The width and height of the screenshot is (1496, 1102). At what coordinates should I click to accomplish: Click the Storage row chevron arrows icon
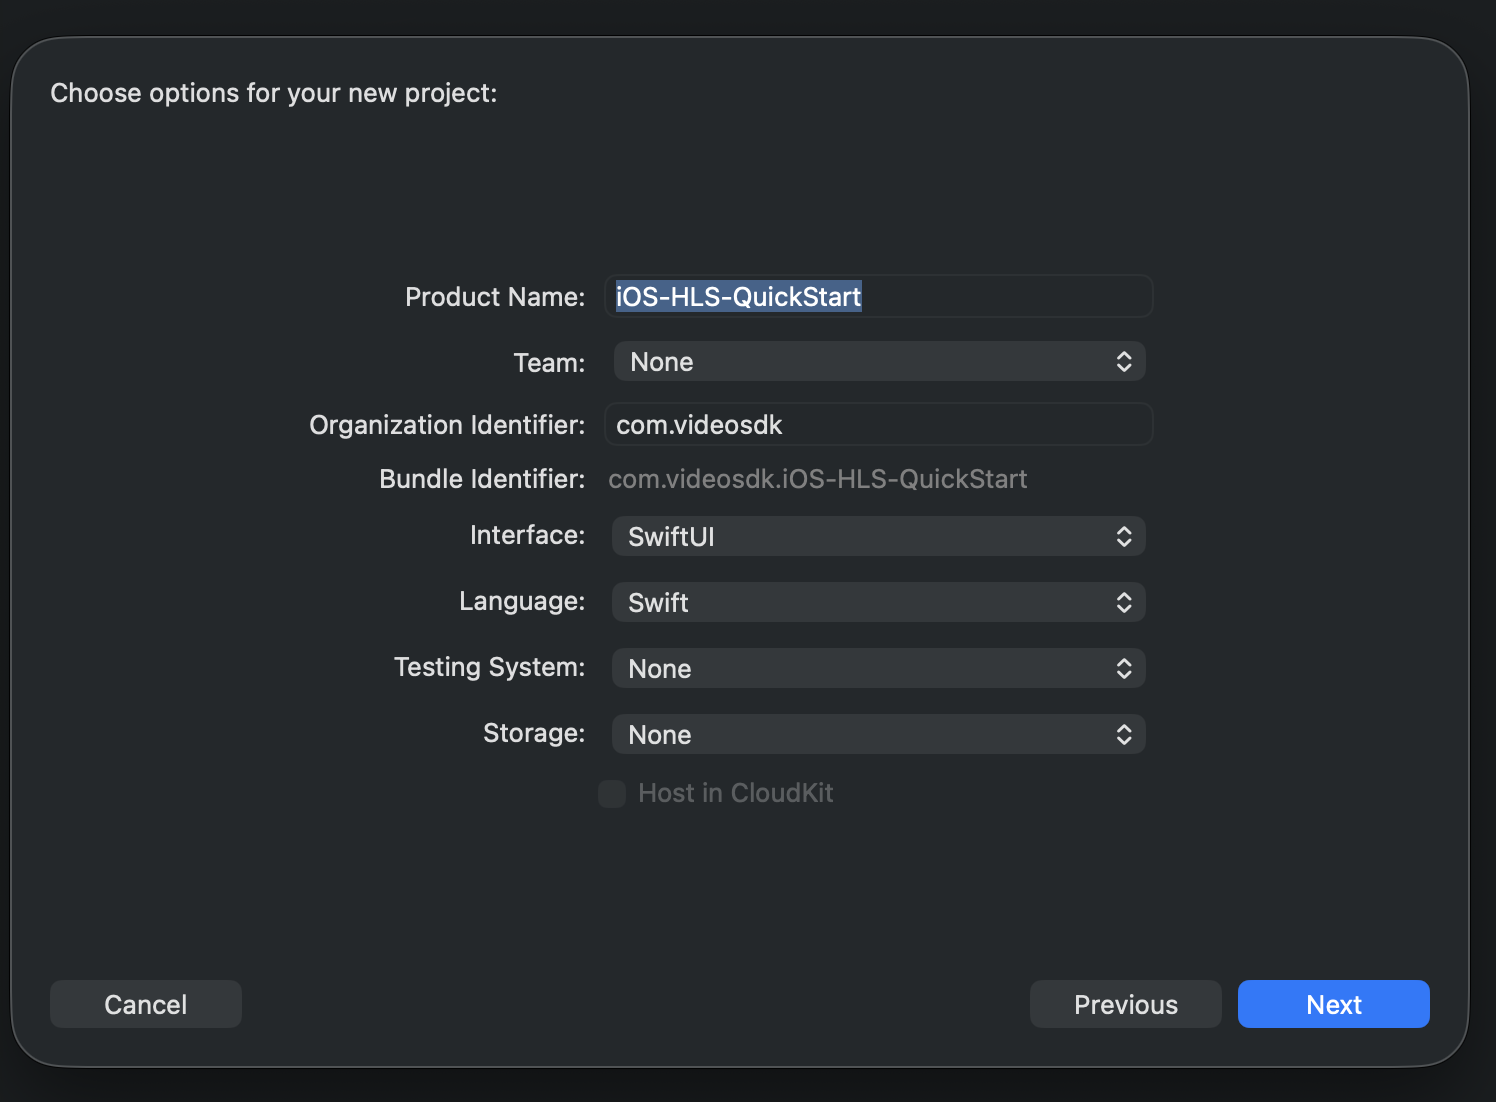pos(1124,735)
